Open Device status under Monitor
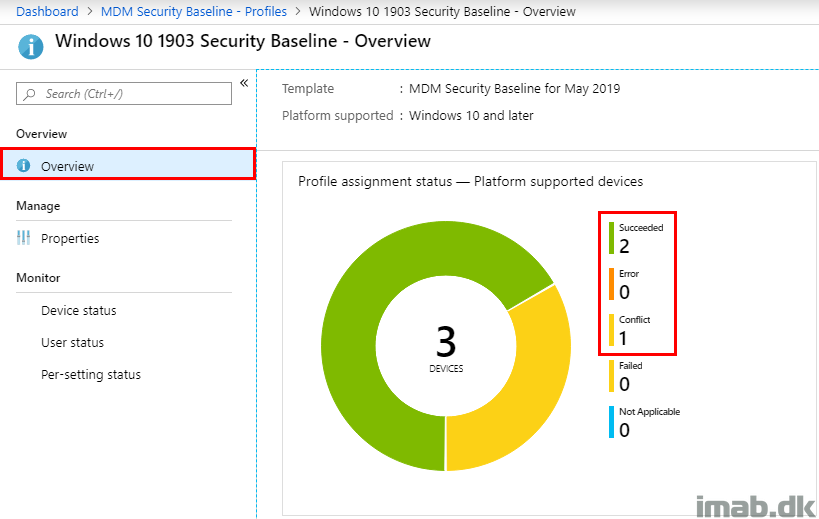 pos(79,311)
